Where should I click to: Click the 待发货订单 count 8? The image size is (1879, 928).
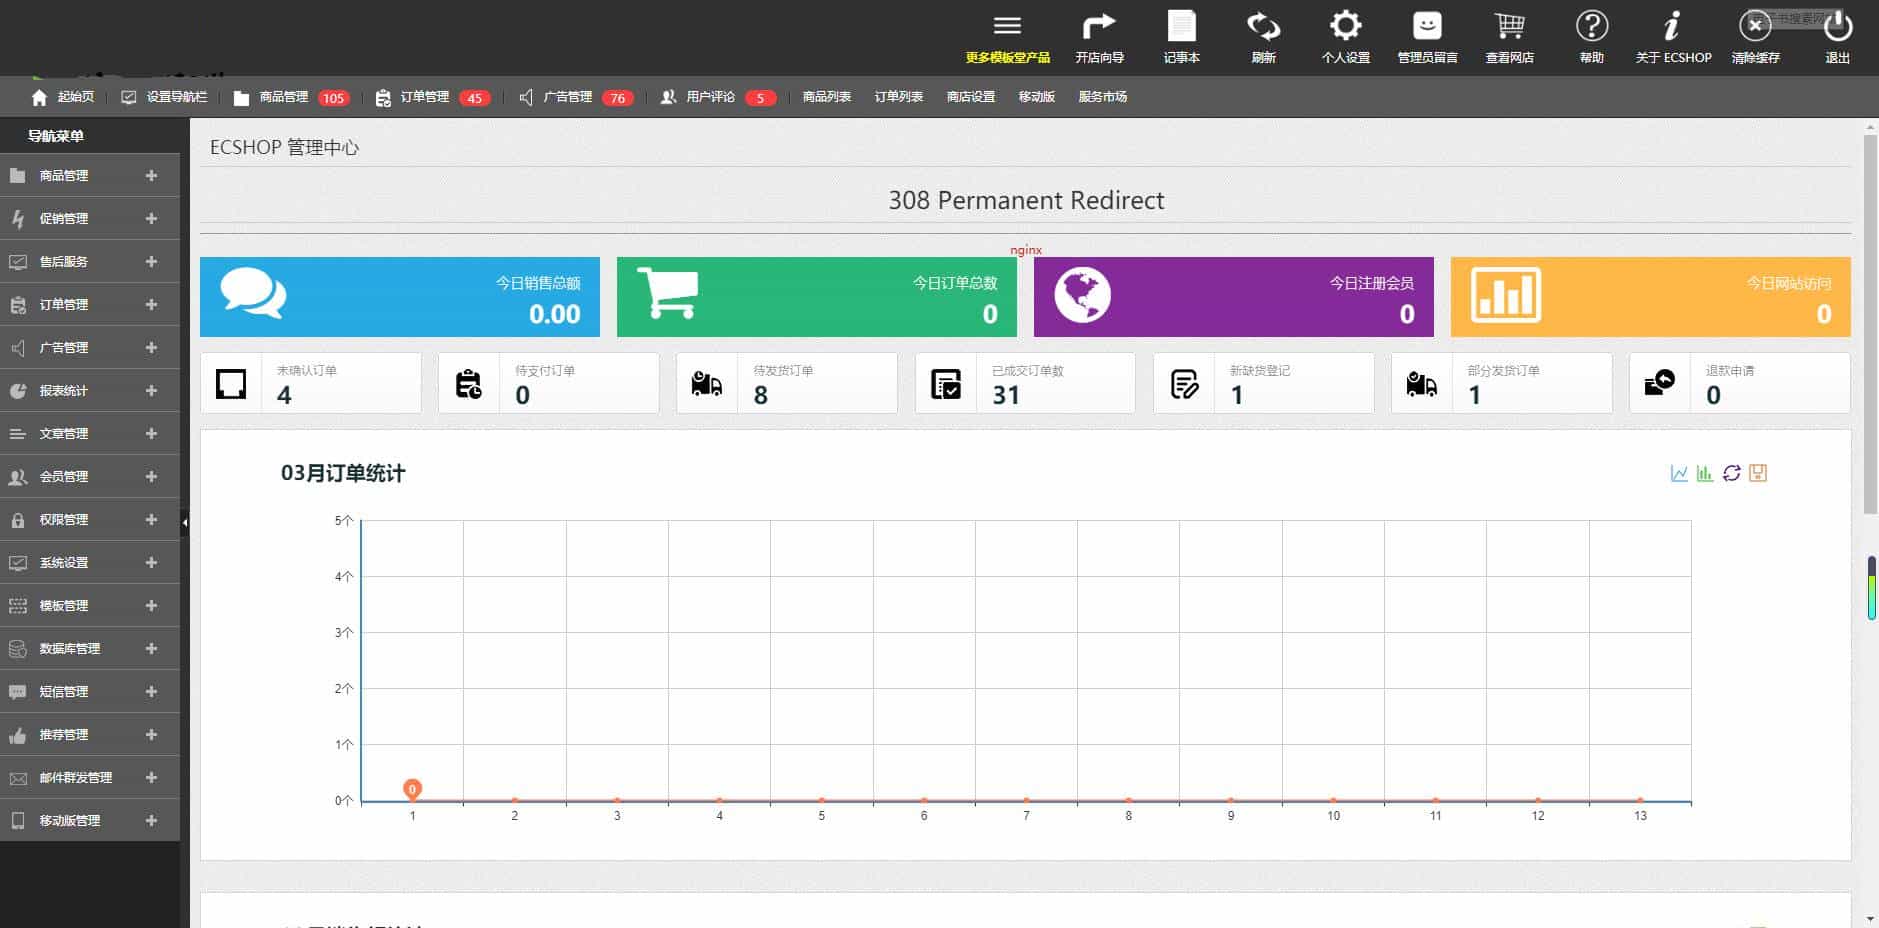click(x=761, y=395)
